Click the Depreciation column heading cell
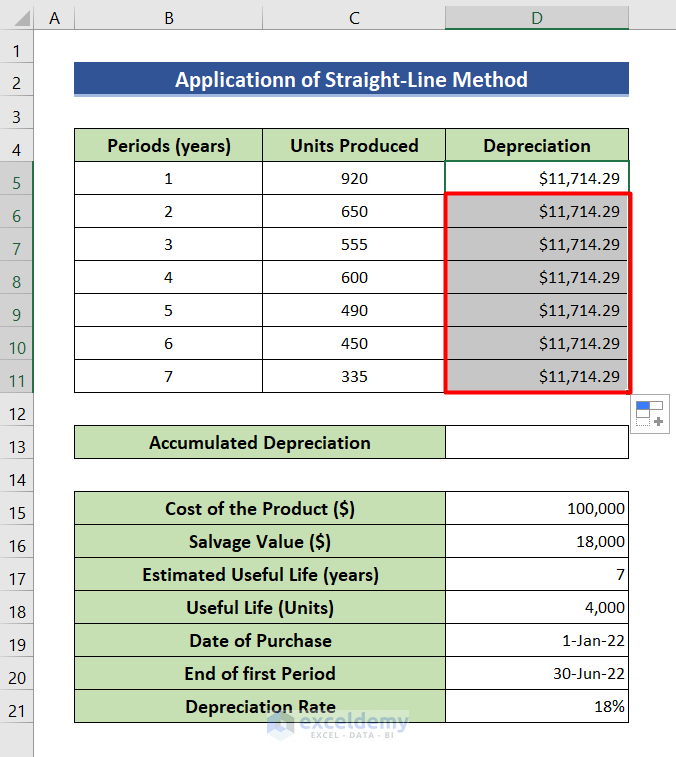676x757 pixels. click(537, 146)
